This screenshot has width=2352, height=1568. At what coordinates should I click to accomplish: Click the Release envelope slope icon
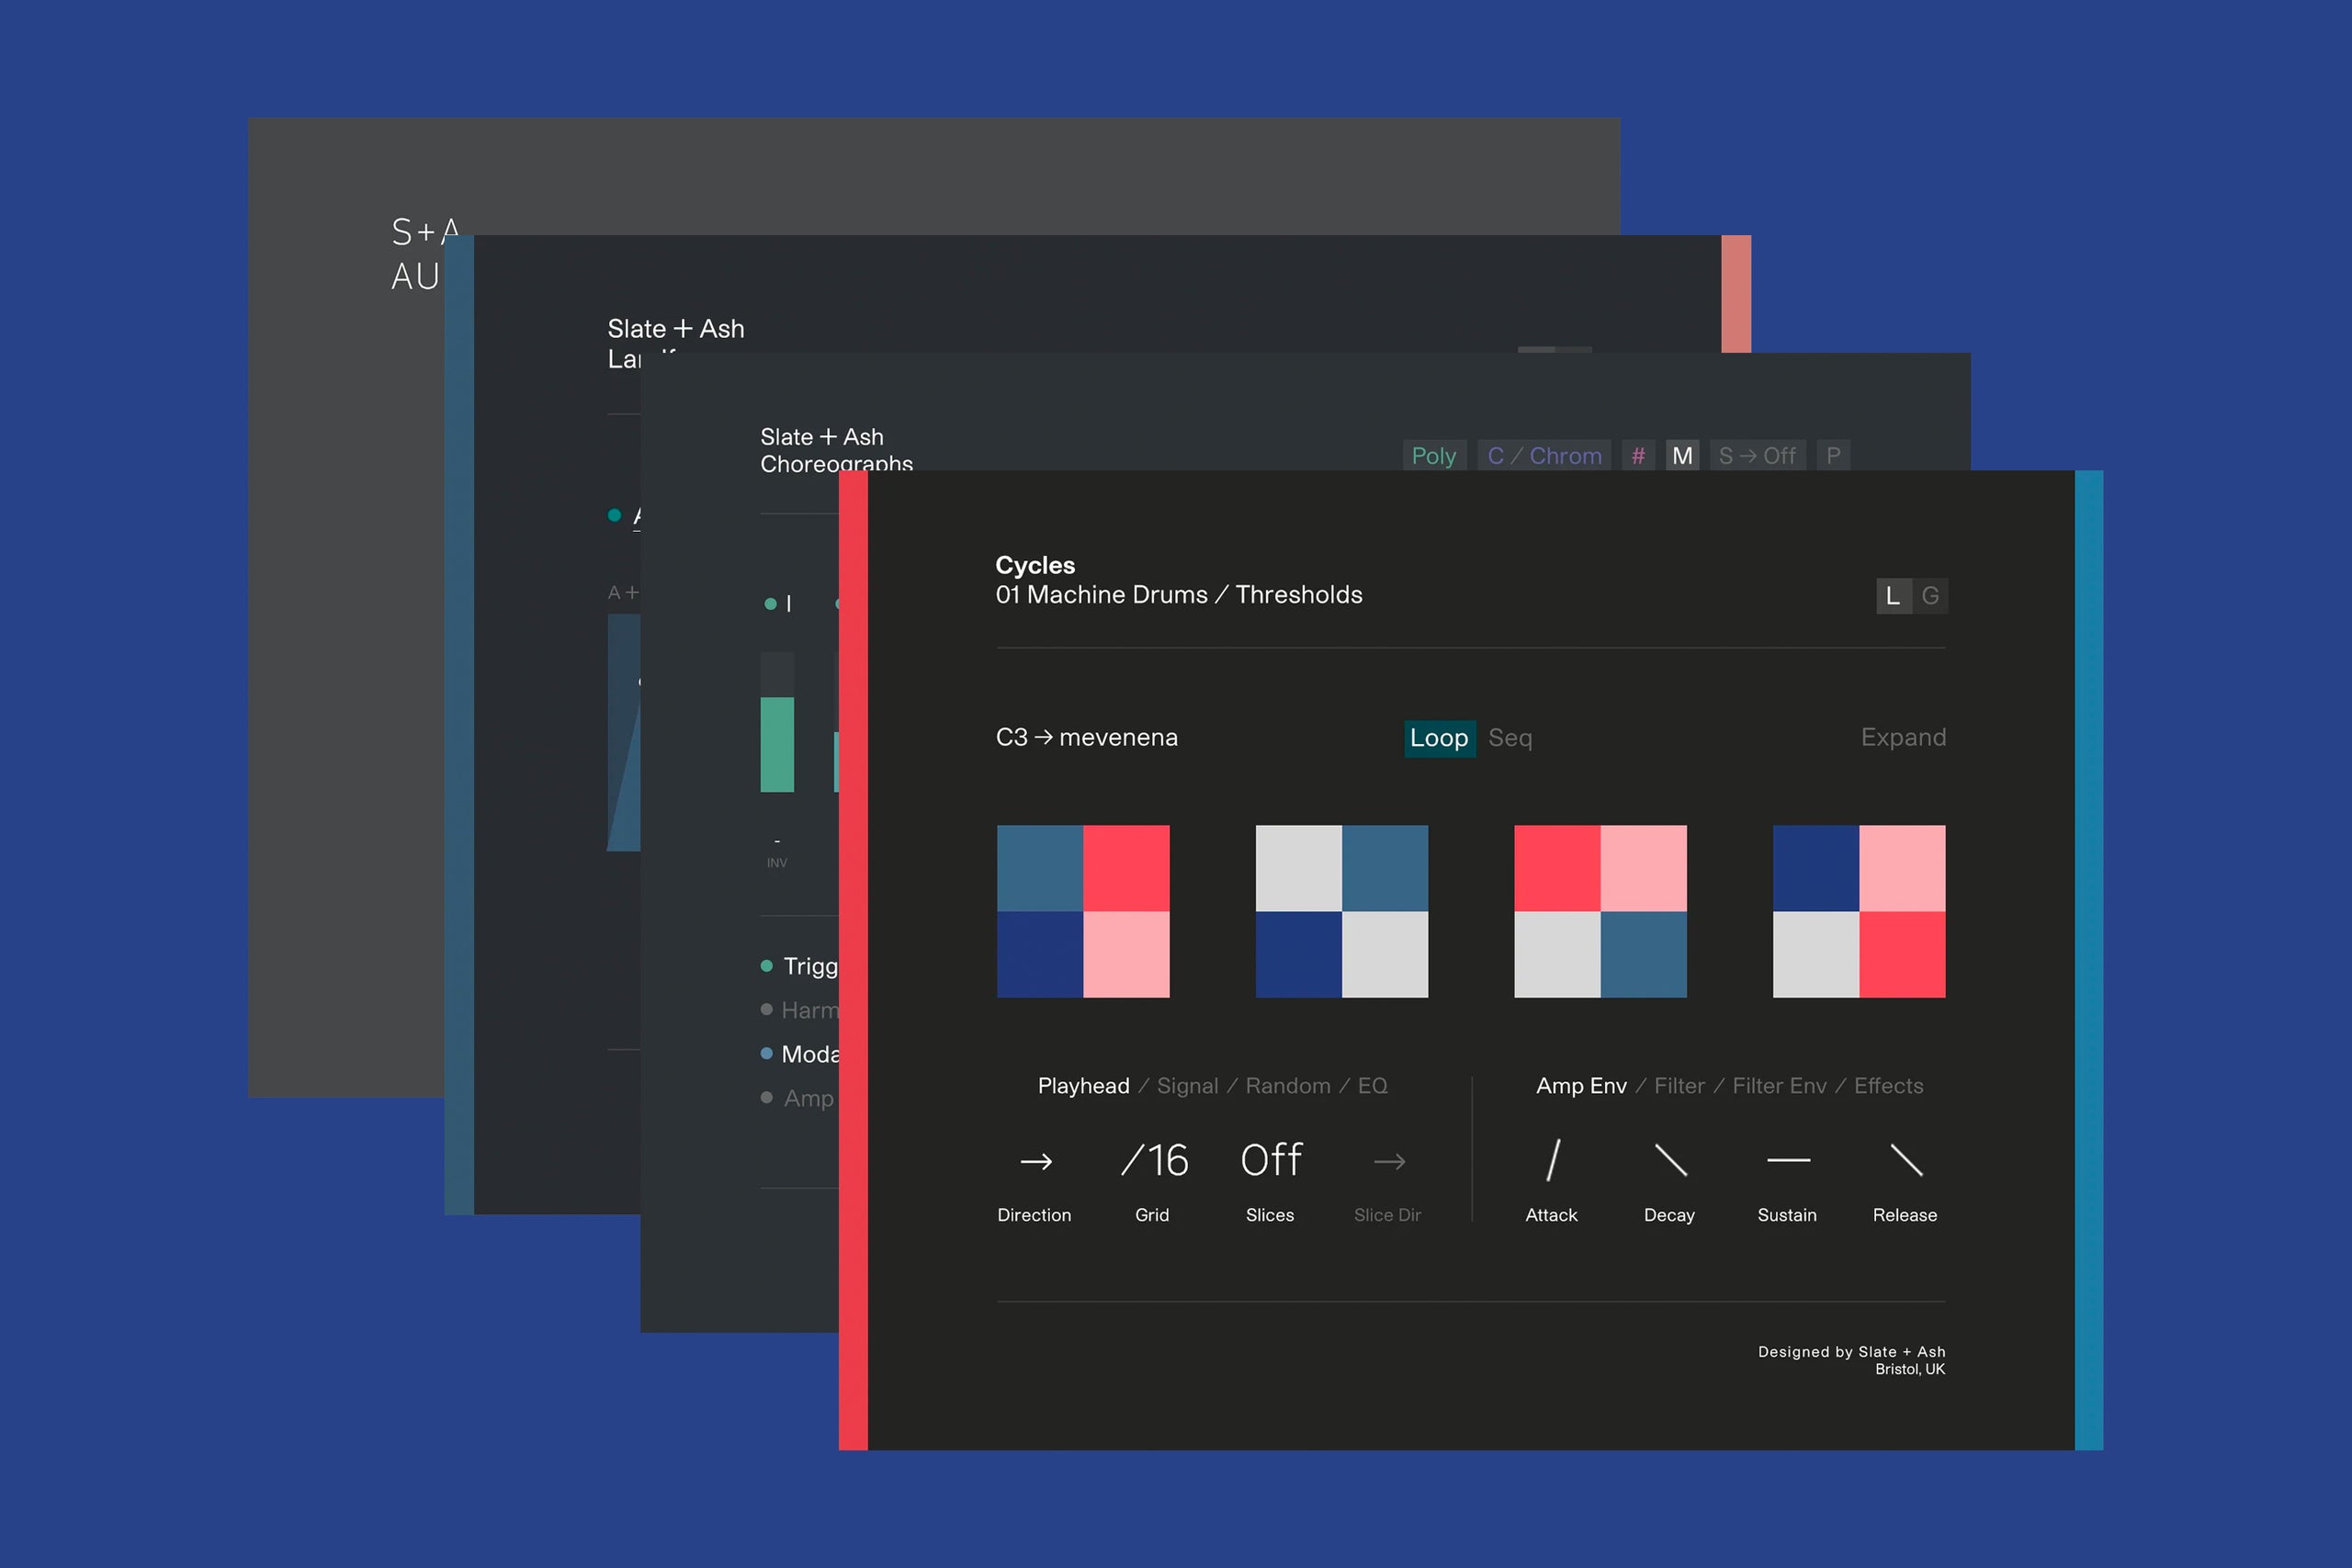pos(1906,1160)
